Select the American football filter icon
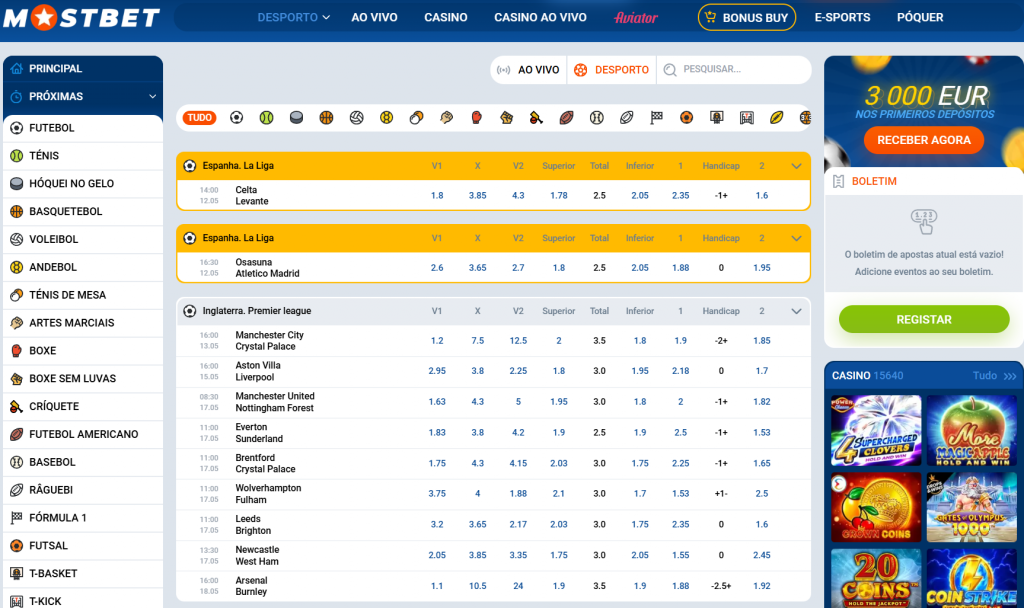 point(566,118)
